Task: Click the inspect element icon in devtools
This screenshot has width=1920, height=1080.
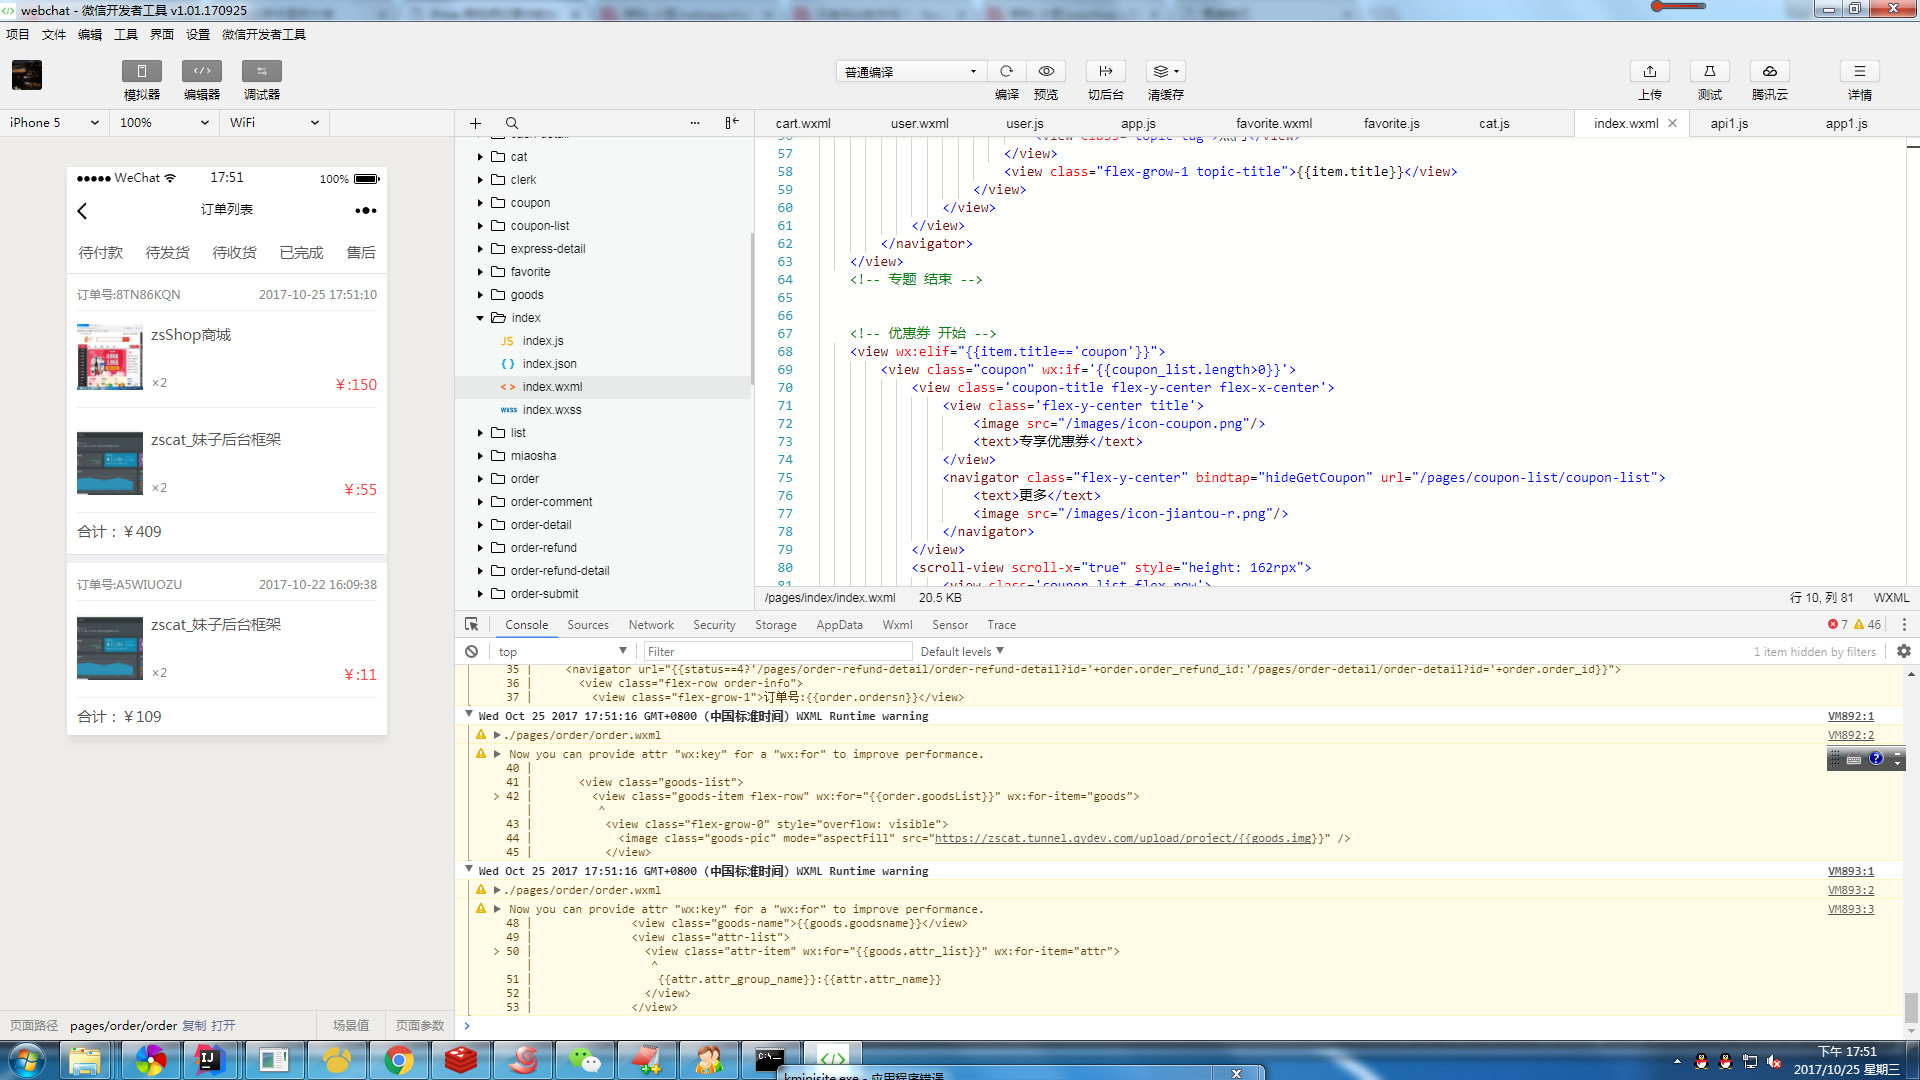Action: (x=471, y=624)
